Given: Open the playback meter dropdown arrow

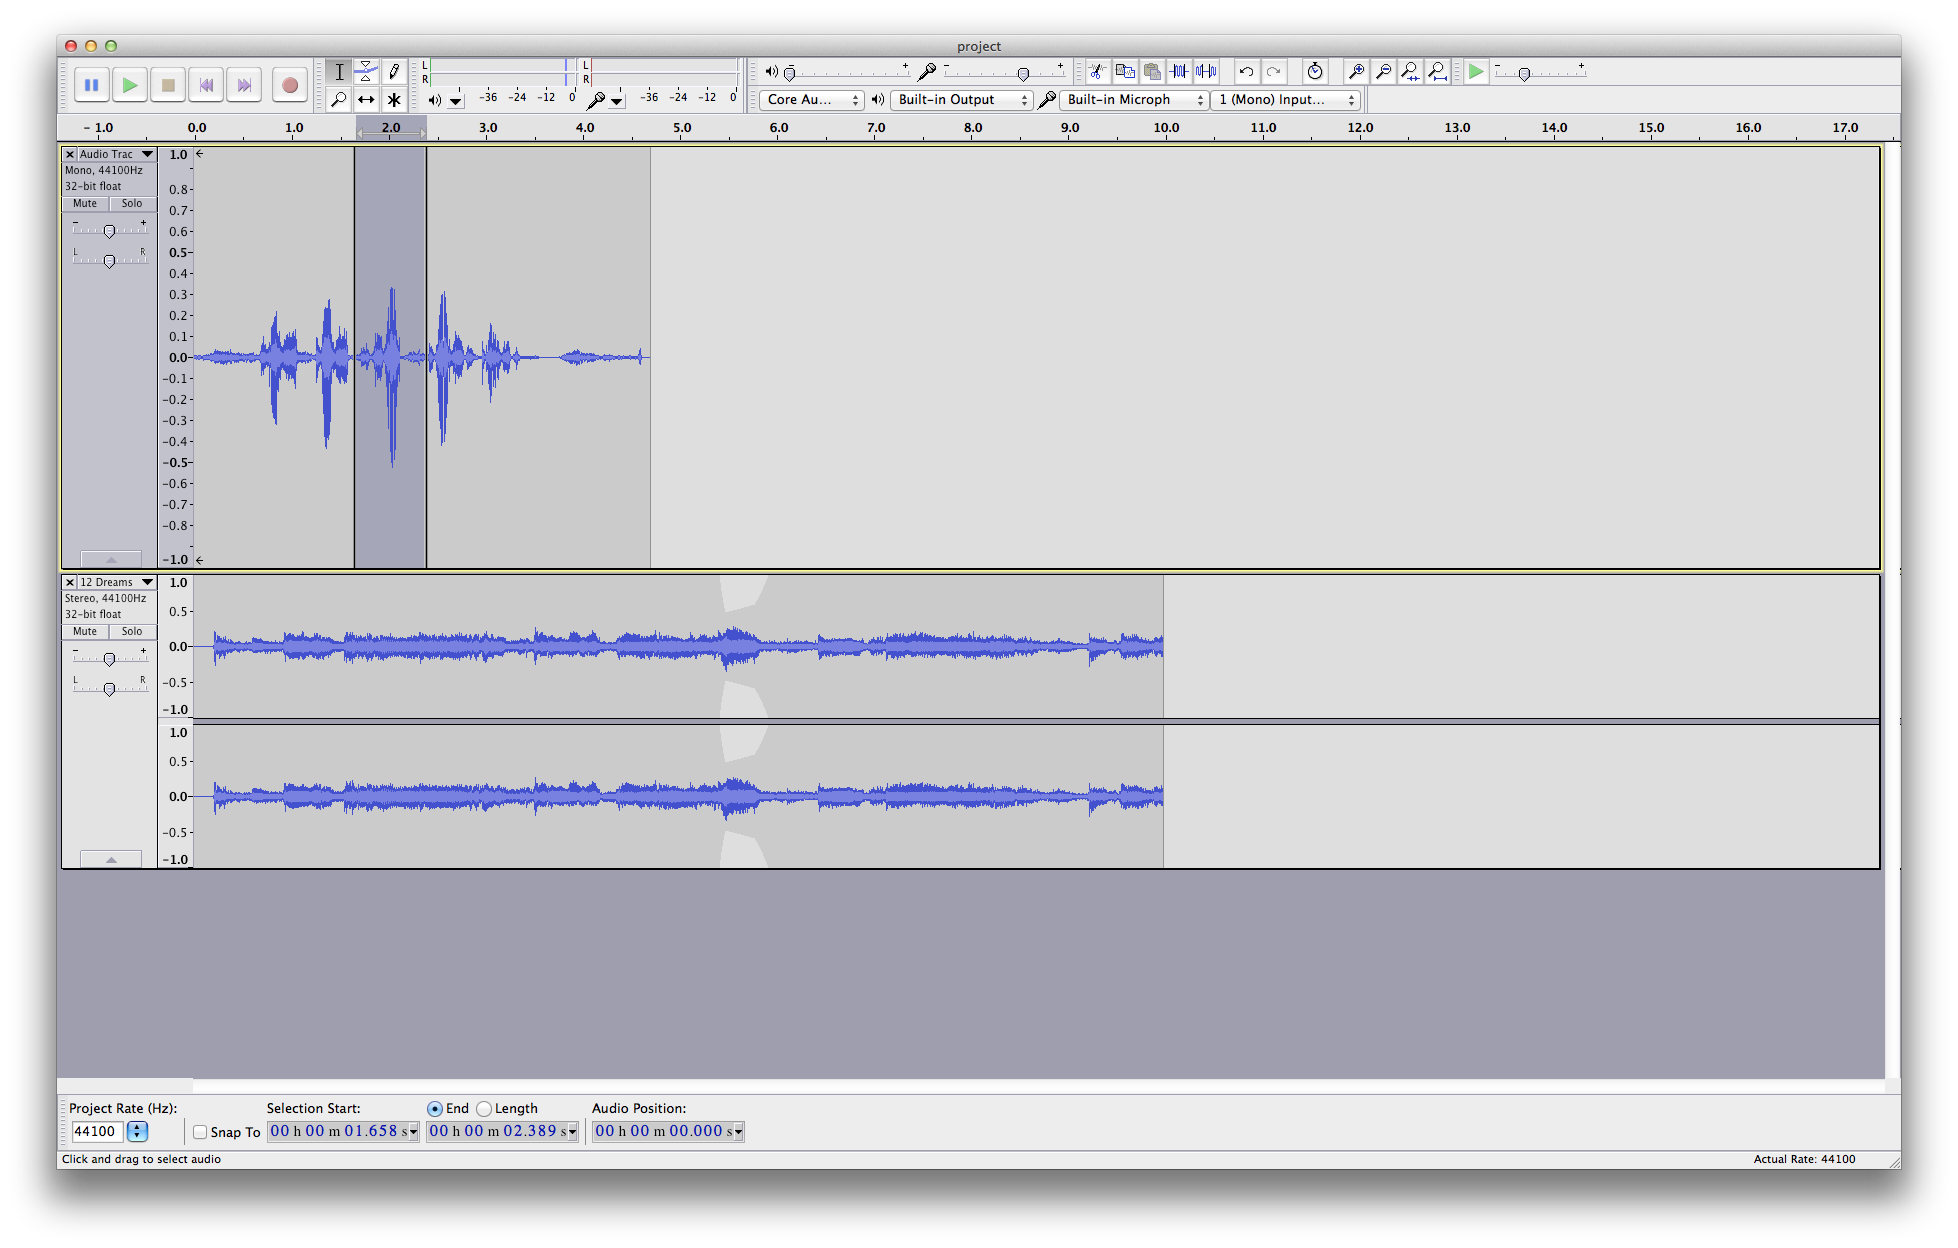Looking at the screenshot, I should (456, 100).
